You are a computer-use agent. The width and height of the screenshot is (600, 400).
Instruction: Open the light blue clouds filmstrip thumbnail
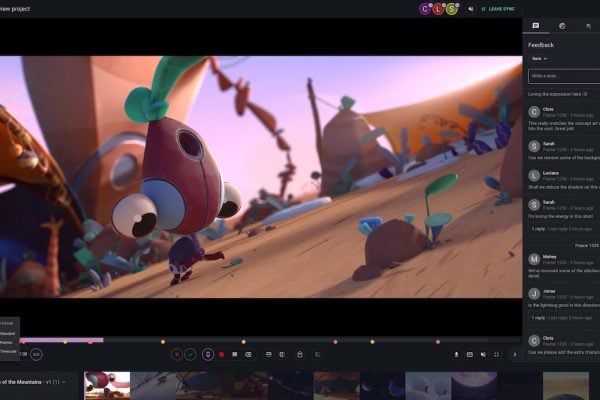click(428, 386)
